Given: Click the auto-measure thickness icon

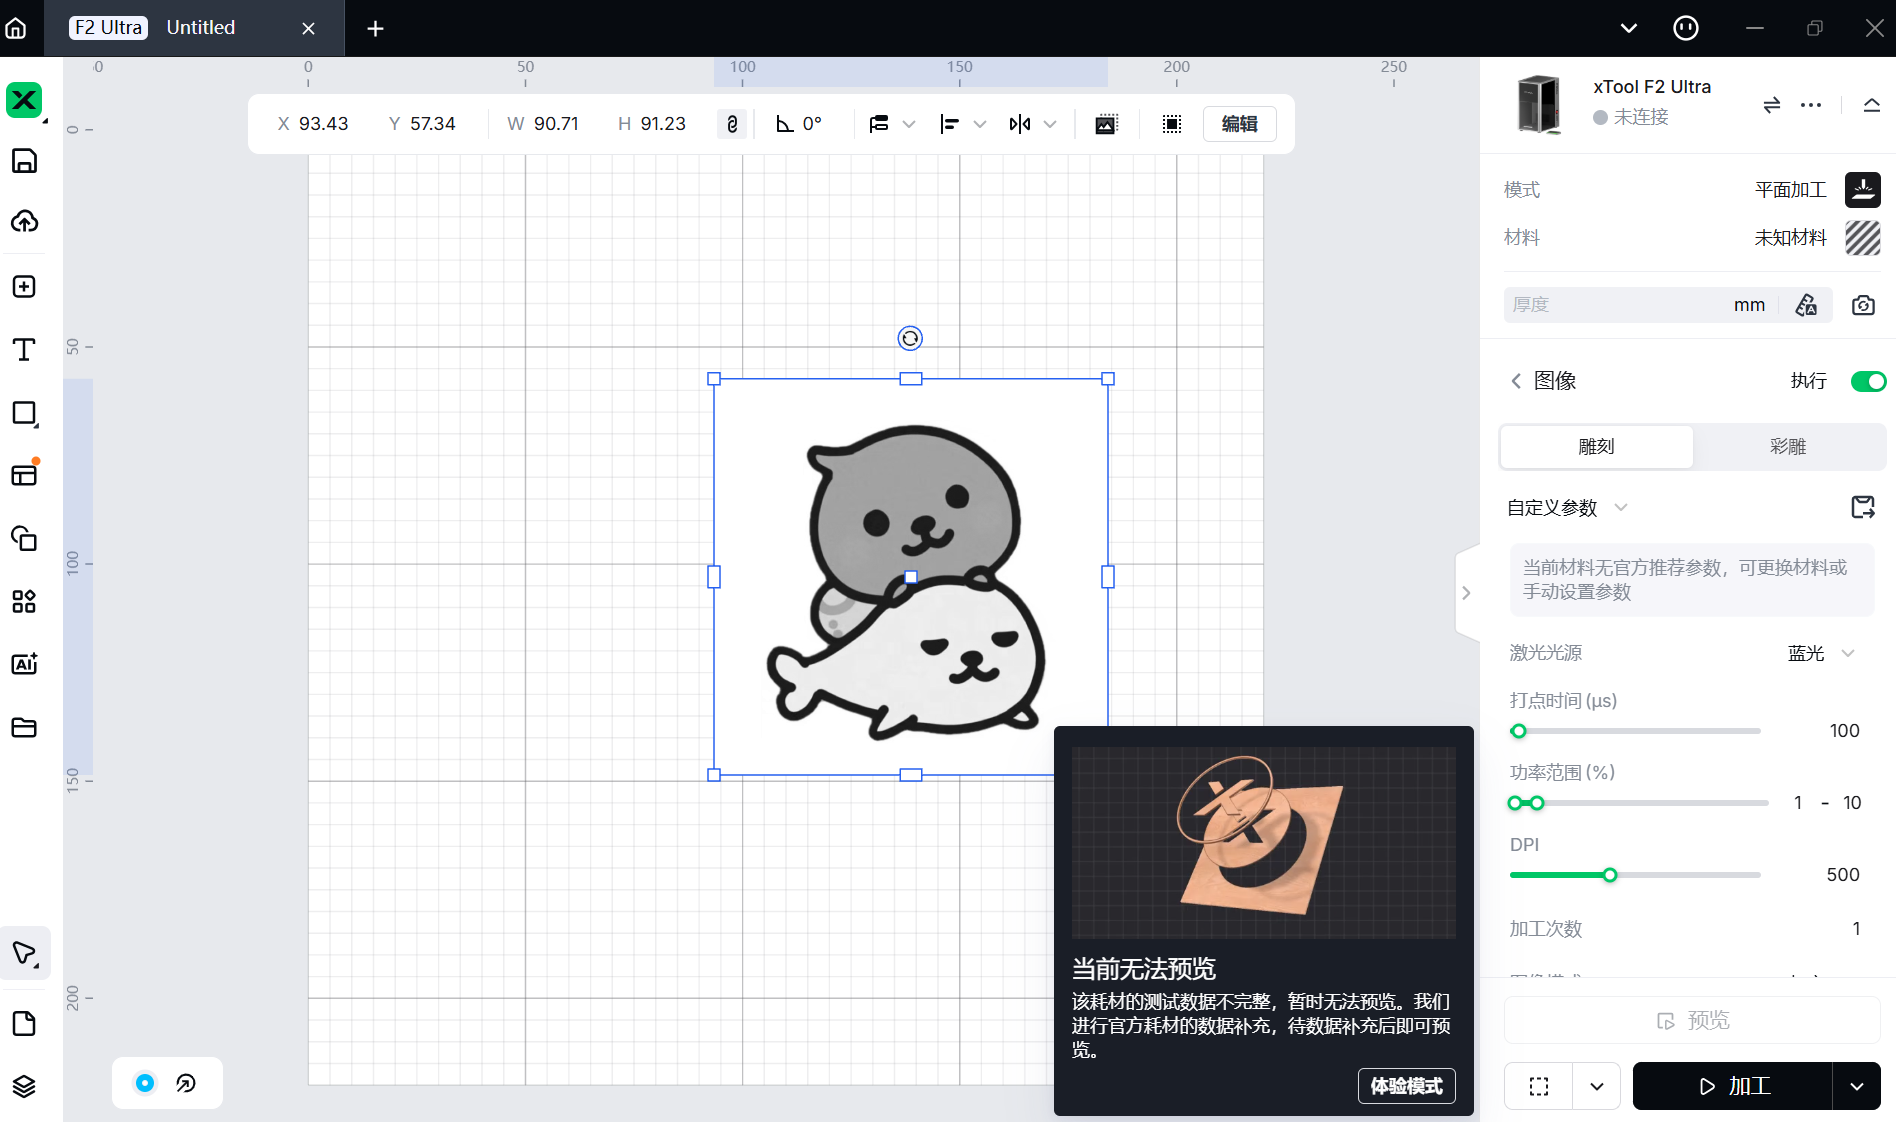Looking at the screenshot, I should click(x=1806, y=305).
